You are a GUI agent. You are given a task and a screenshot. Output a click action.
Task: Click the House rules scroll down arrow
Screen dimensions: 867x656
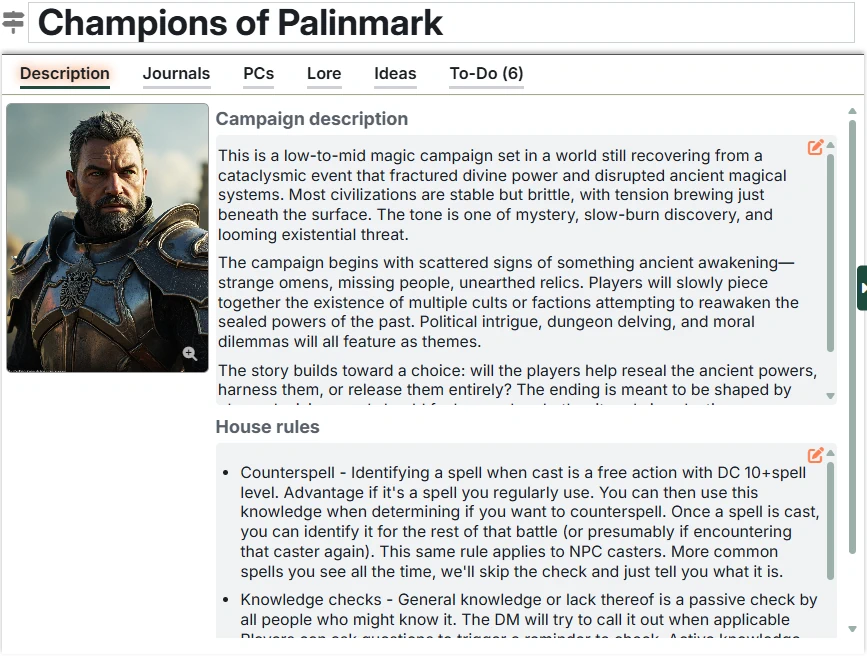830,630
